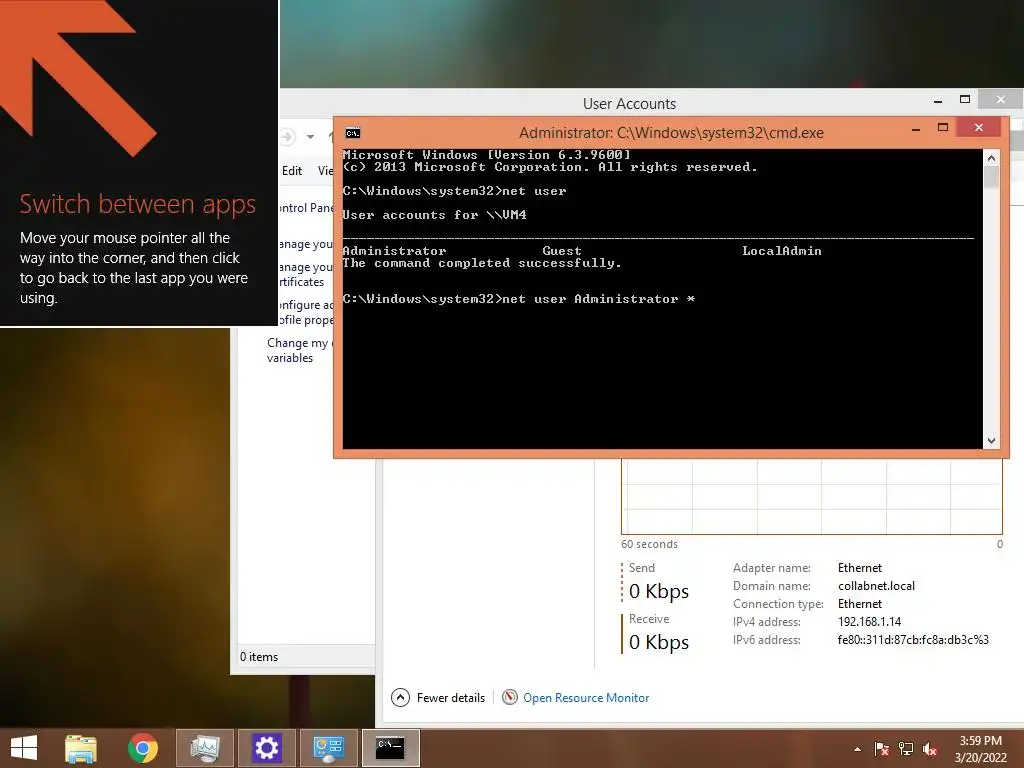This screenshot has width=1024, height=768.
Task: Click 'Switch between apps' tip heading
Action: 138,204
